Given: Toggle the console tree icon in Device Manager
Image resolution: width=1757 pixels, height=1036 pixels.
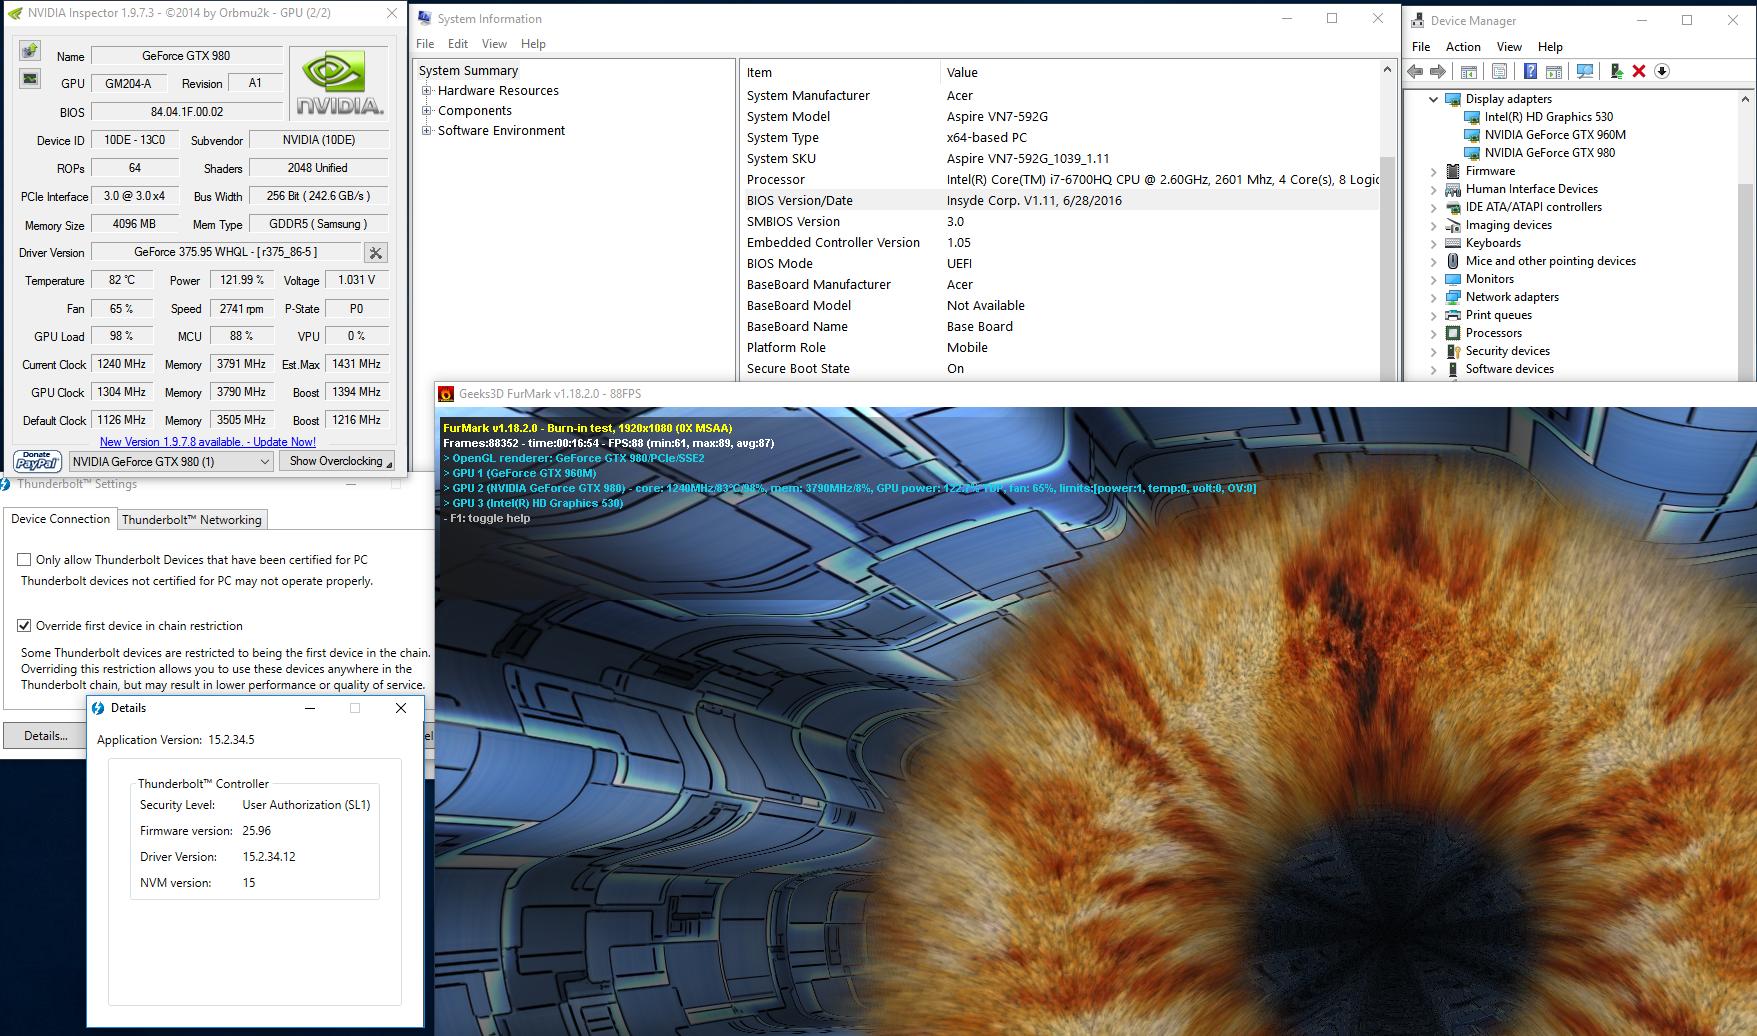Looking at the screenshot, I should click(1468, 71).
